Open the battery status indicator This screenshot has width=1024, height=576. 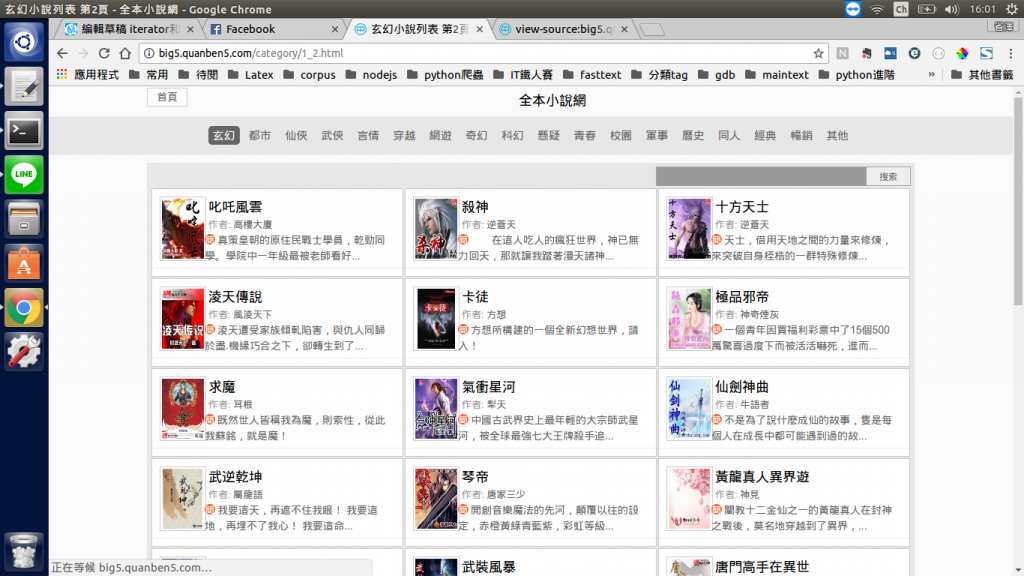927,9
